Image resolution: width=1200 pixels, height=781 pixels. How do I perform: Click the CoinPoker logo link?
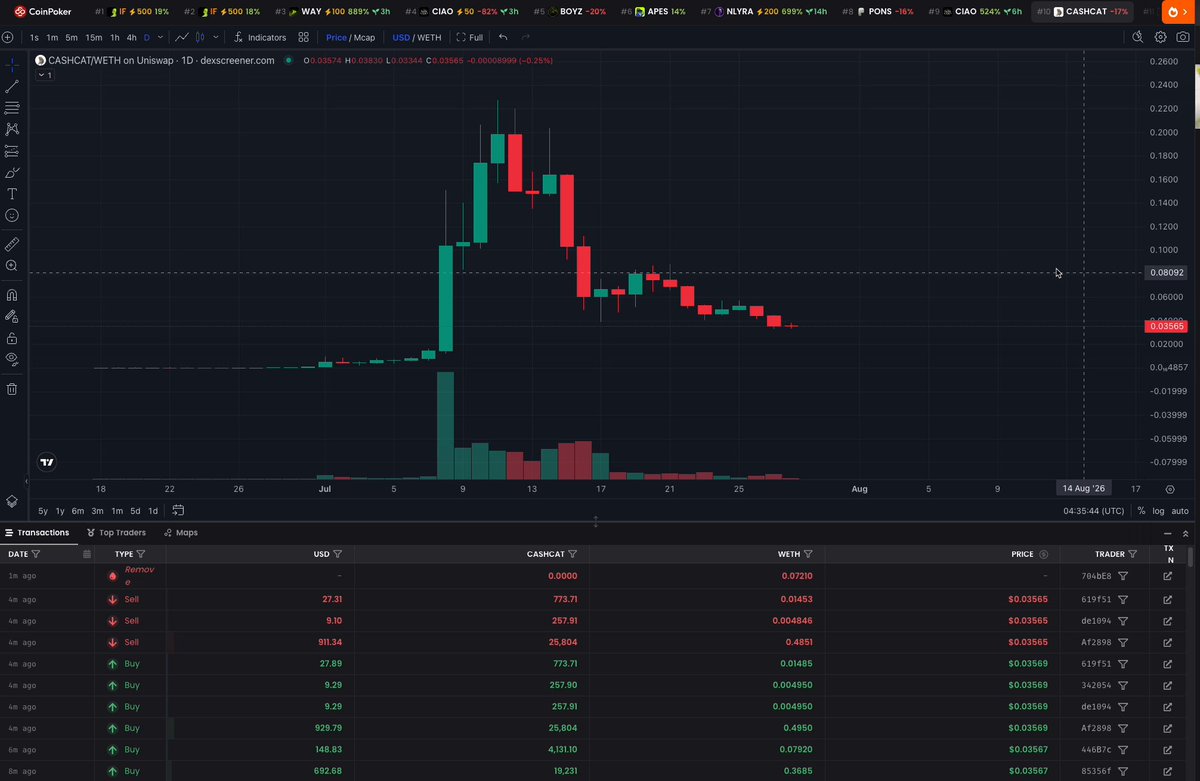click(43, 12)
